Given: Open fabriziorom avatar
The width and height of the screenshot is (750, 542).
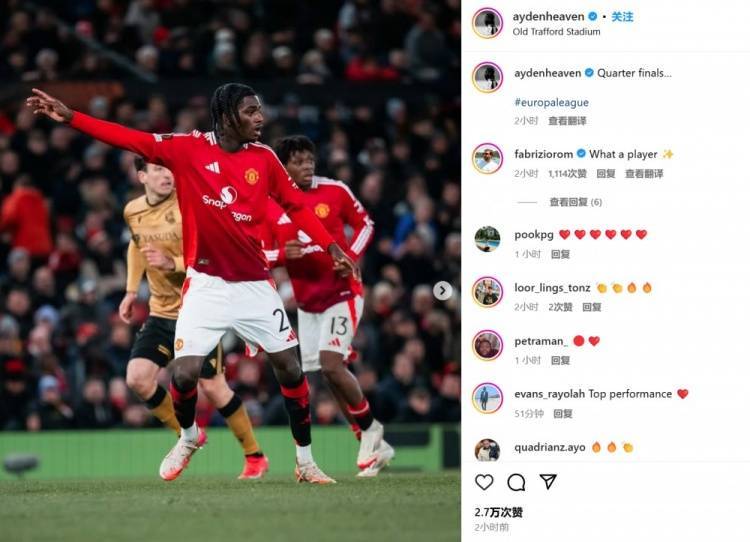Looking at the screenshot, I should coord(487,158).
